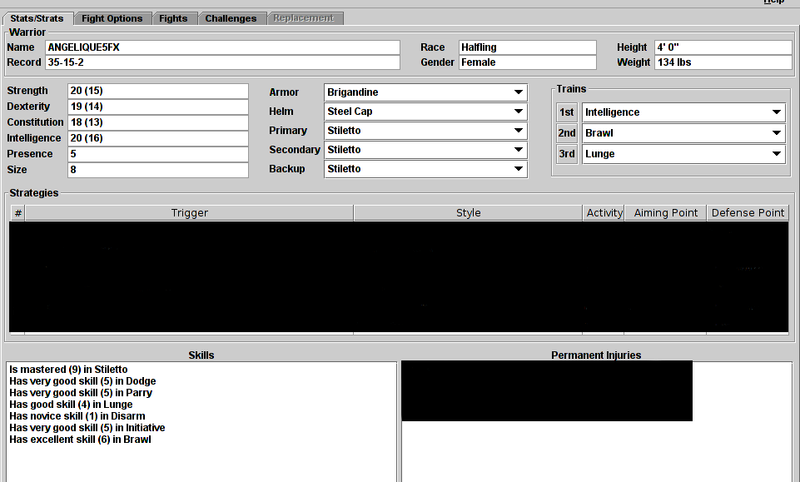The image size is (800, 482).
Task: Click the Strength field 20 (15)
Action: point(158,91)
